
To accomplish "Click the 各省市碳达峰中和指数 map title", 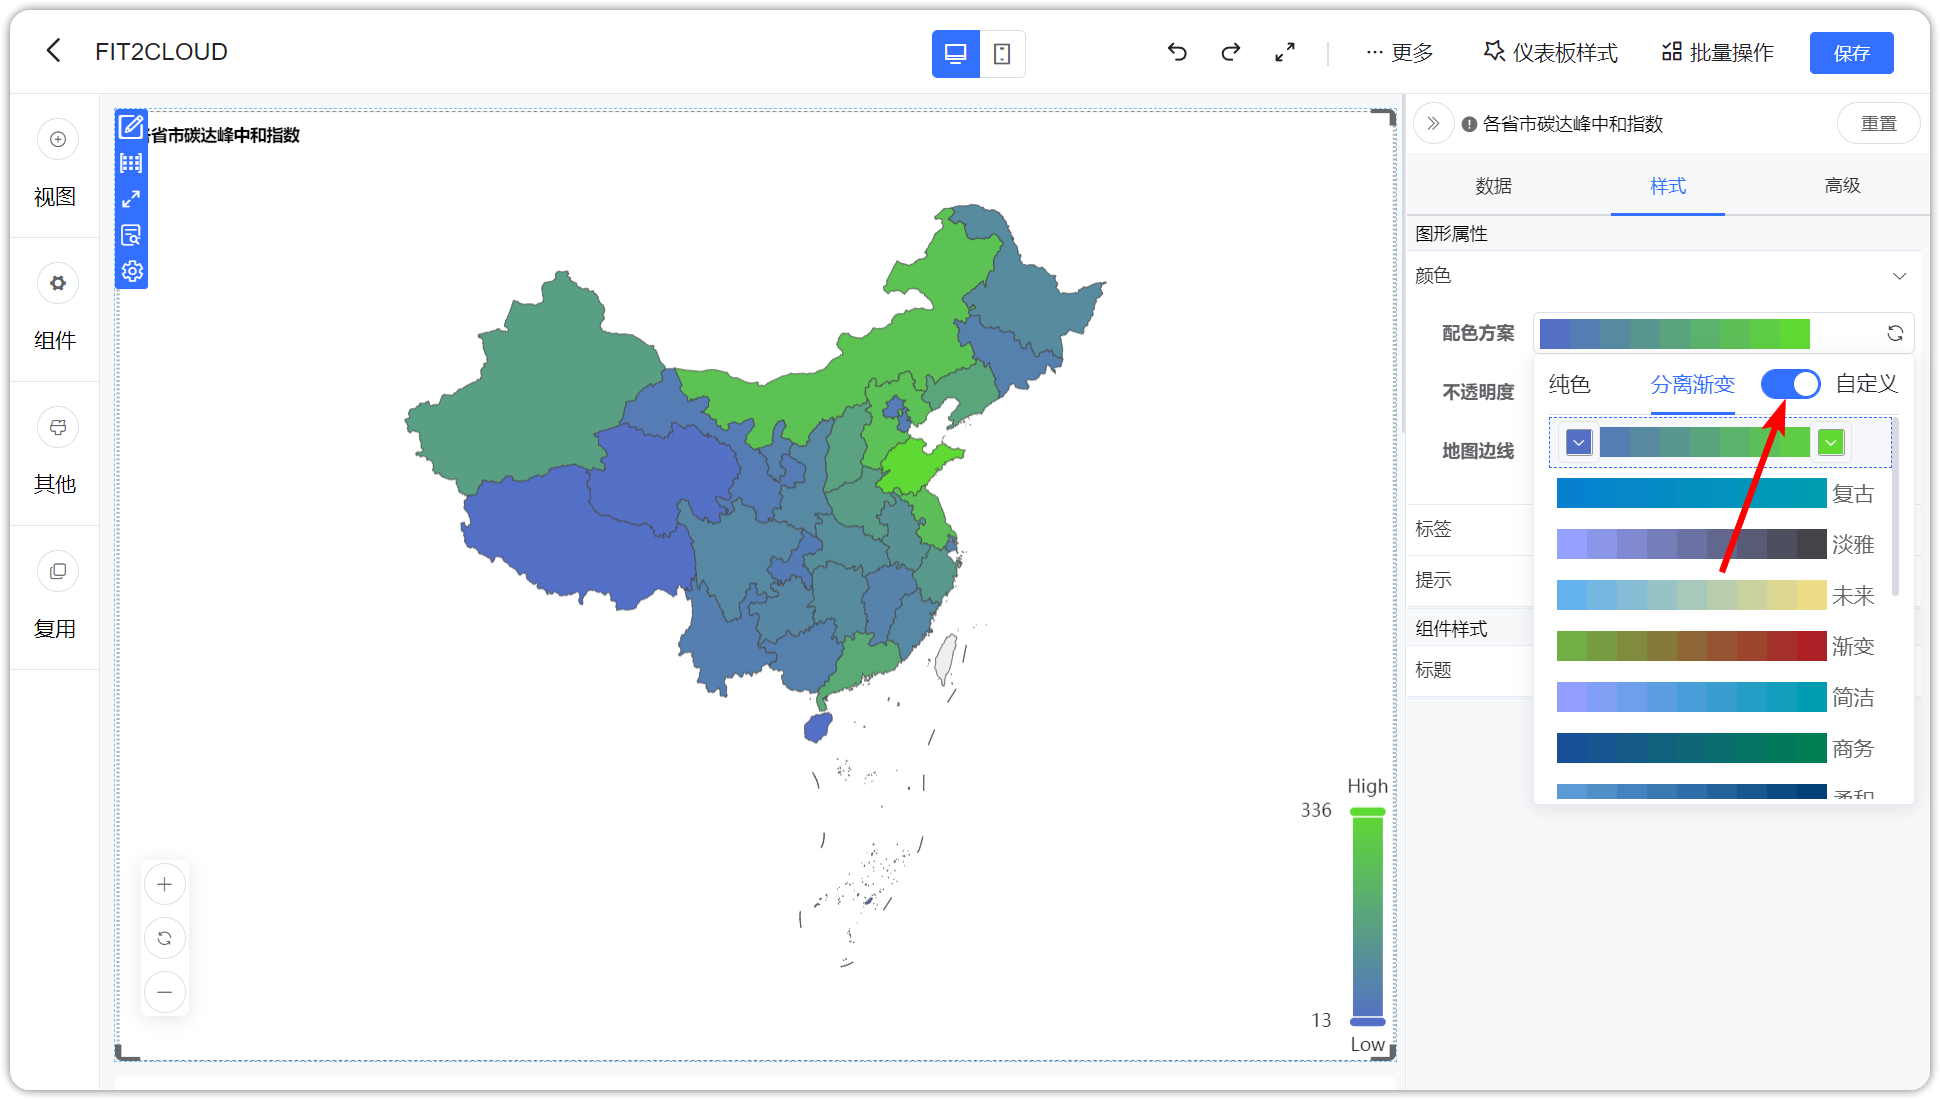I will tap(224, 135).
